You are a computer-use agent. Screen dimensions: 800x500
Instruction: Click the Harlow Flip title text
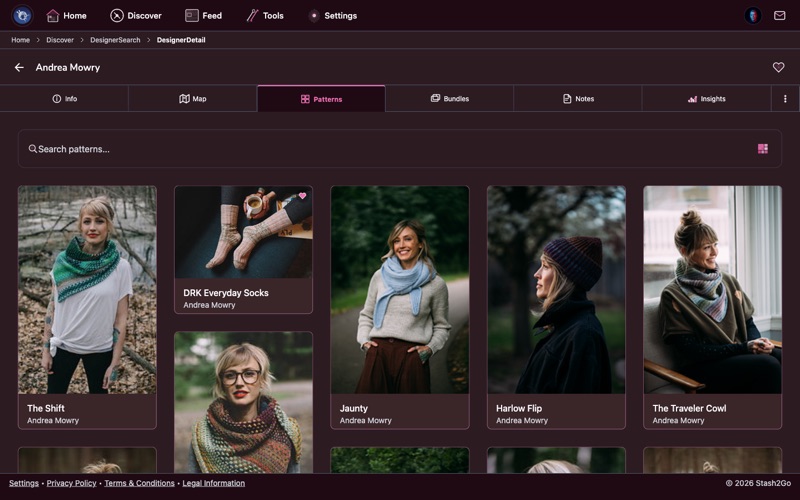click(519, 408)
